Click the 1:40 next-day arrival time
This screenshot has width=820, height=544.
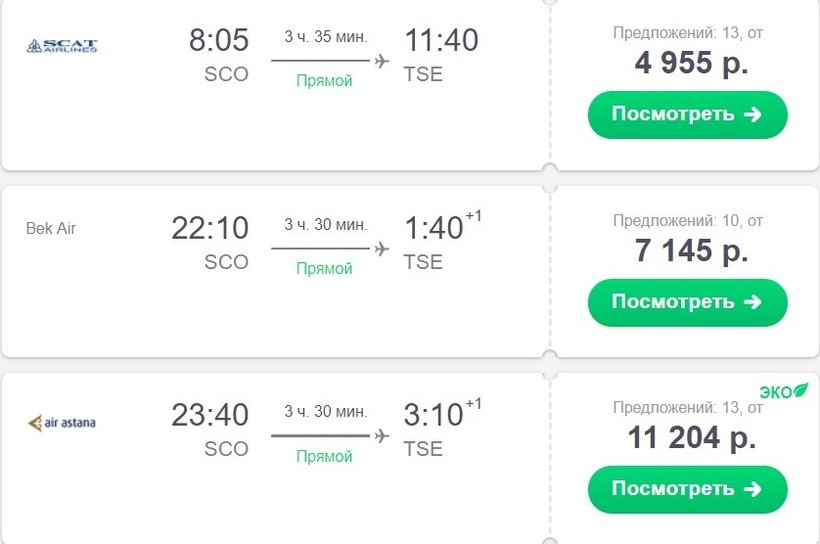pos(433,228)
